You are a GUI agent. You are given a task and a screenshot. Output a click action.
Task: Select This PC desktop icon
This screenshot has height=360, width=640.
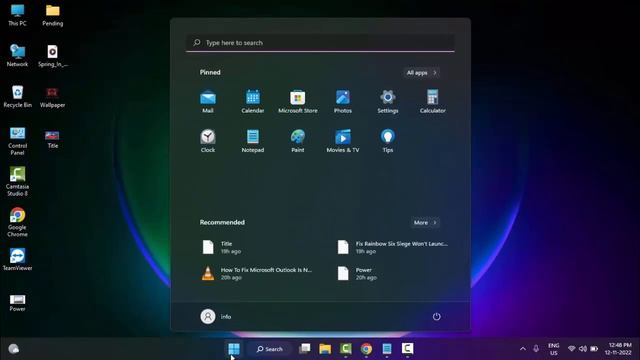pos(17,15)
